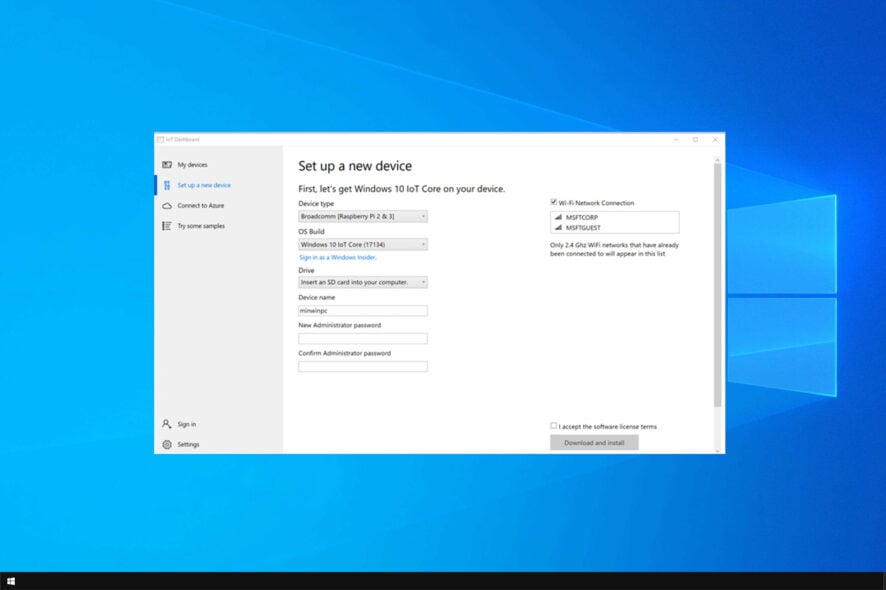The width and height of the screenshot is (886, 590).
Task: Click the IoT Dashboard title bar icon
Action: 160,140
